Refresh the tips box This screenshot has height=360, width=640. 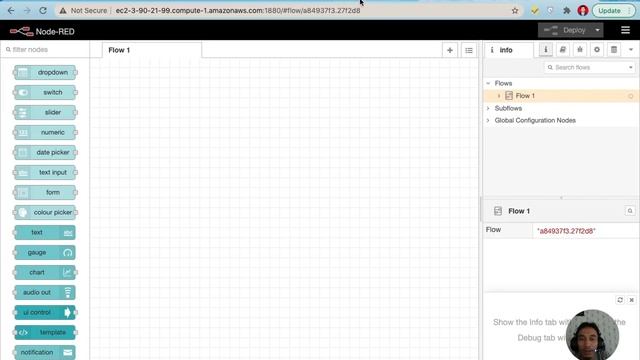[620, 300]
